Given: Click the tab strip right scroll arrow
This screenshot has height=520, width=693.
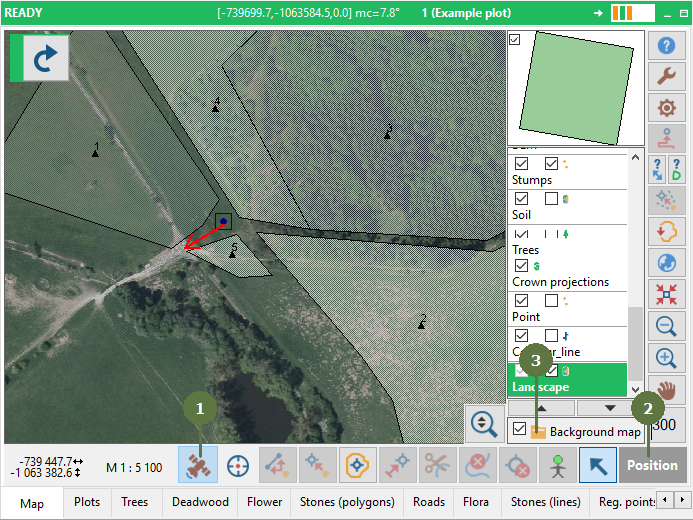Looking at the screenshot, I should point(682,500).
